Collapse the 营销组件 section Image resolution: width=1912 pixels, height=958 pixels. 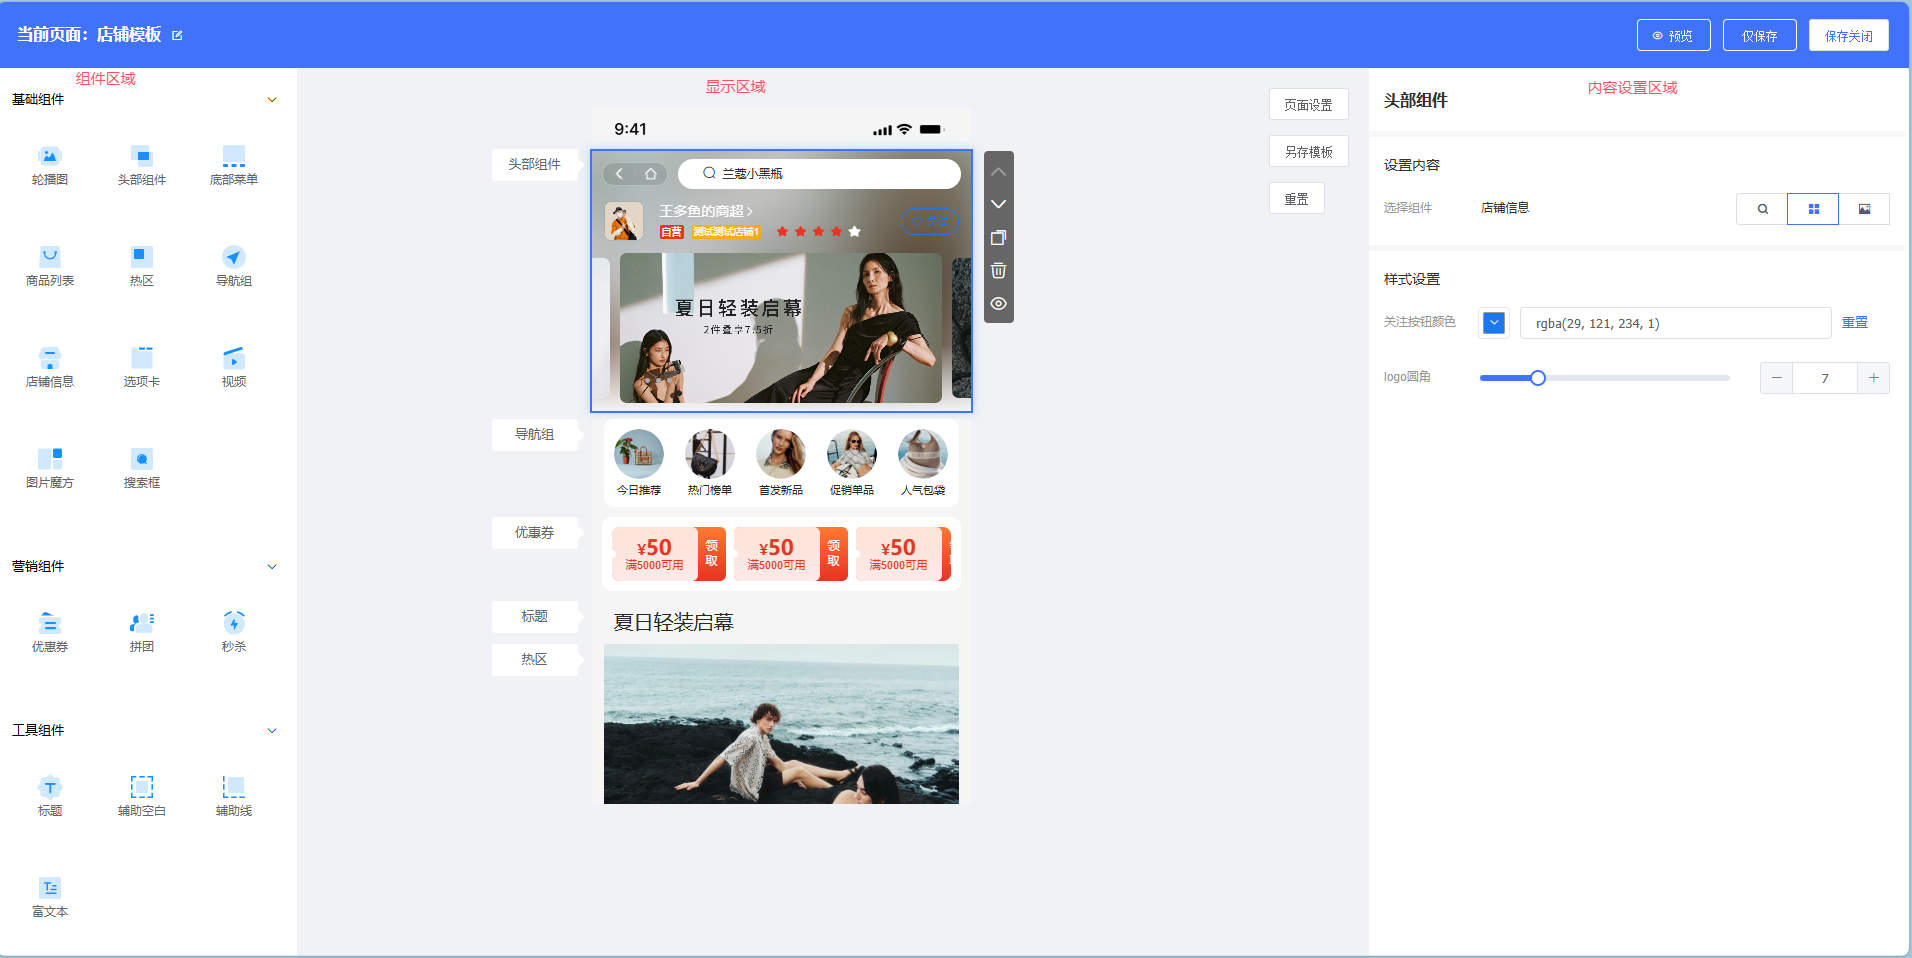click(x=272, y=567)
